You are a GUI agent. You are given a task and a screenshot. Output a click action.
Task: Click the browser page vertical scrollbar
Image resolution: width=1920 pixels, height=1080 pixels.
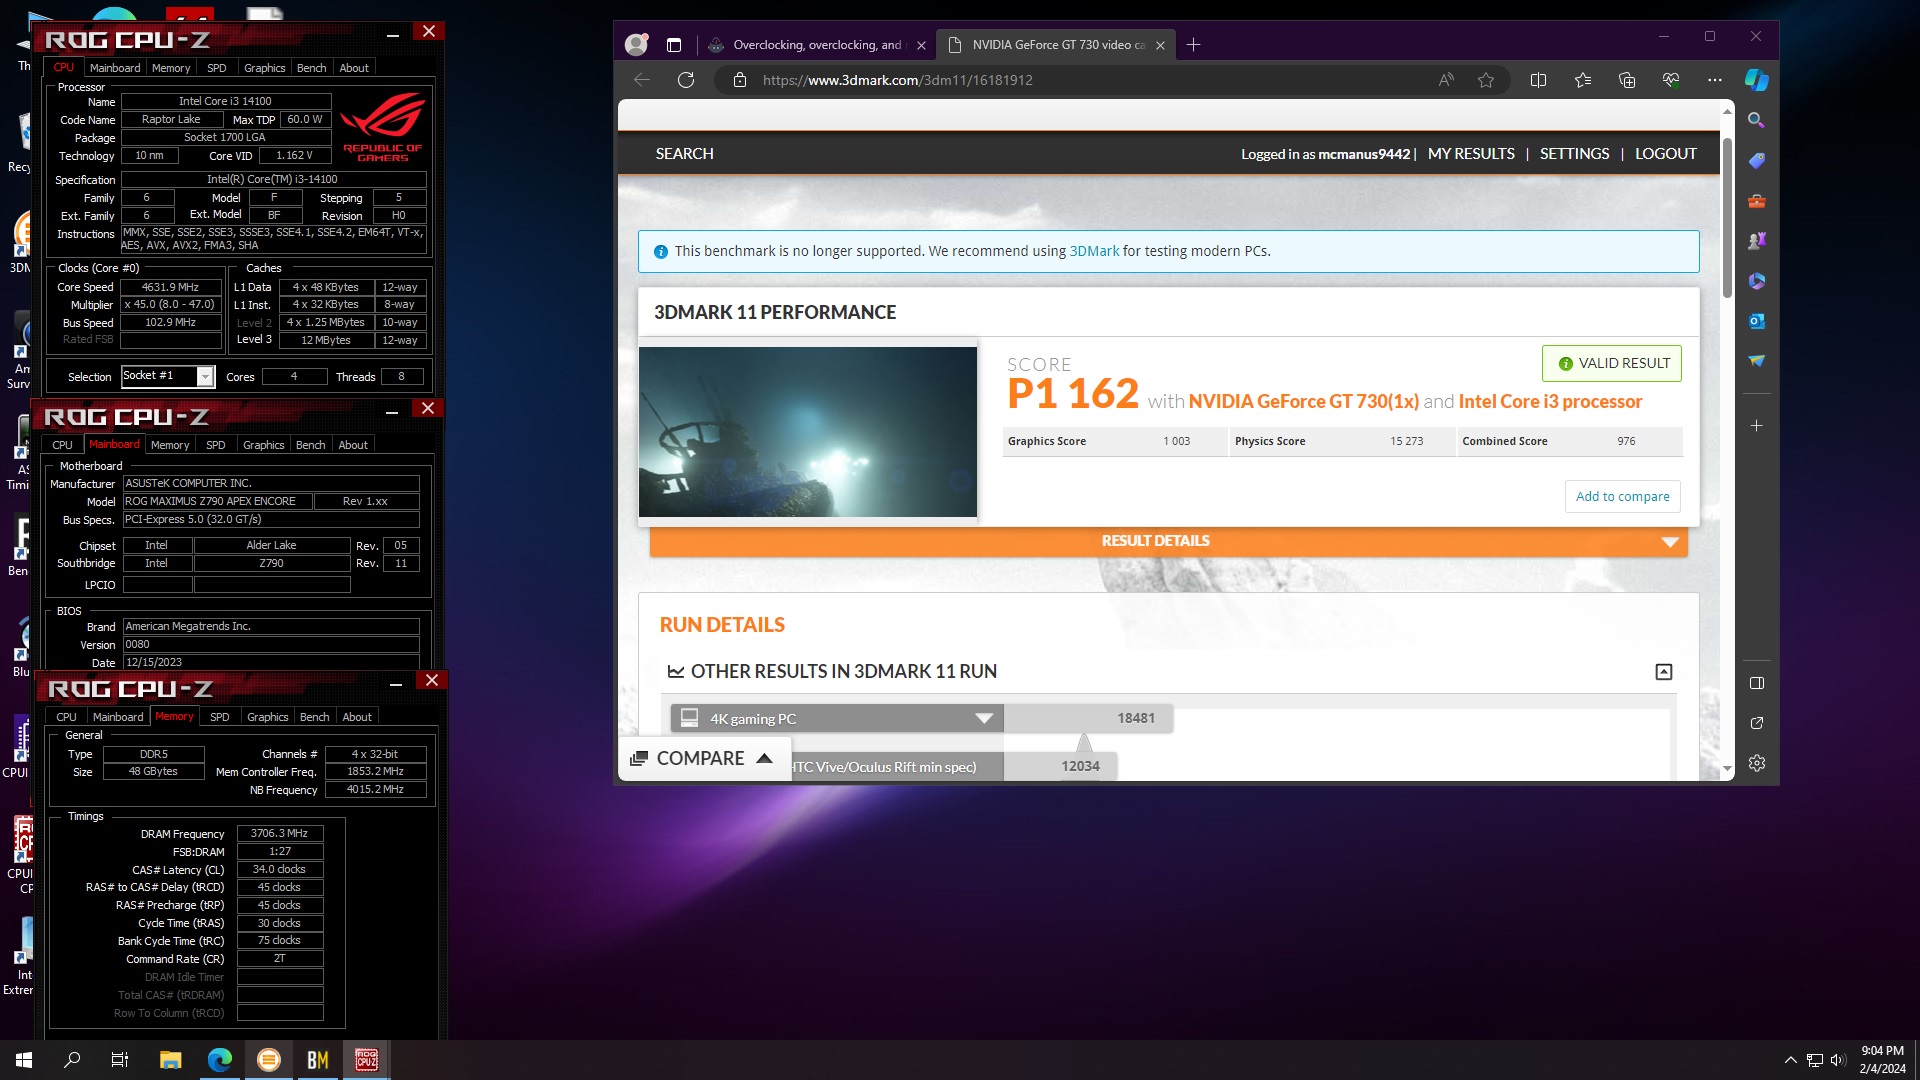[1727, 217]
